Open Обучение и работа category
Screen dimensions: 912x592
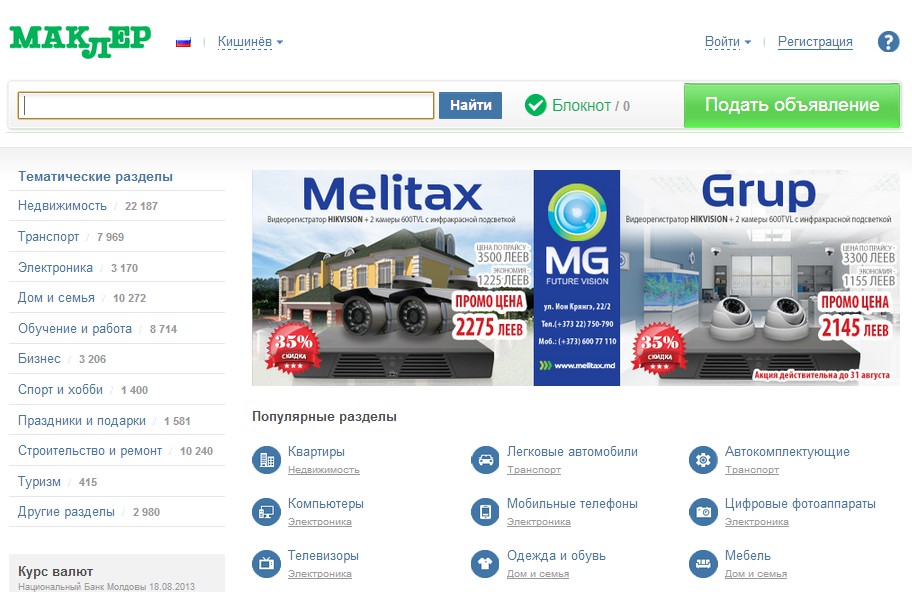point(75,329)
